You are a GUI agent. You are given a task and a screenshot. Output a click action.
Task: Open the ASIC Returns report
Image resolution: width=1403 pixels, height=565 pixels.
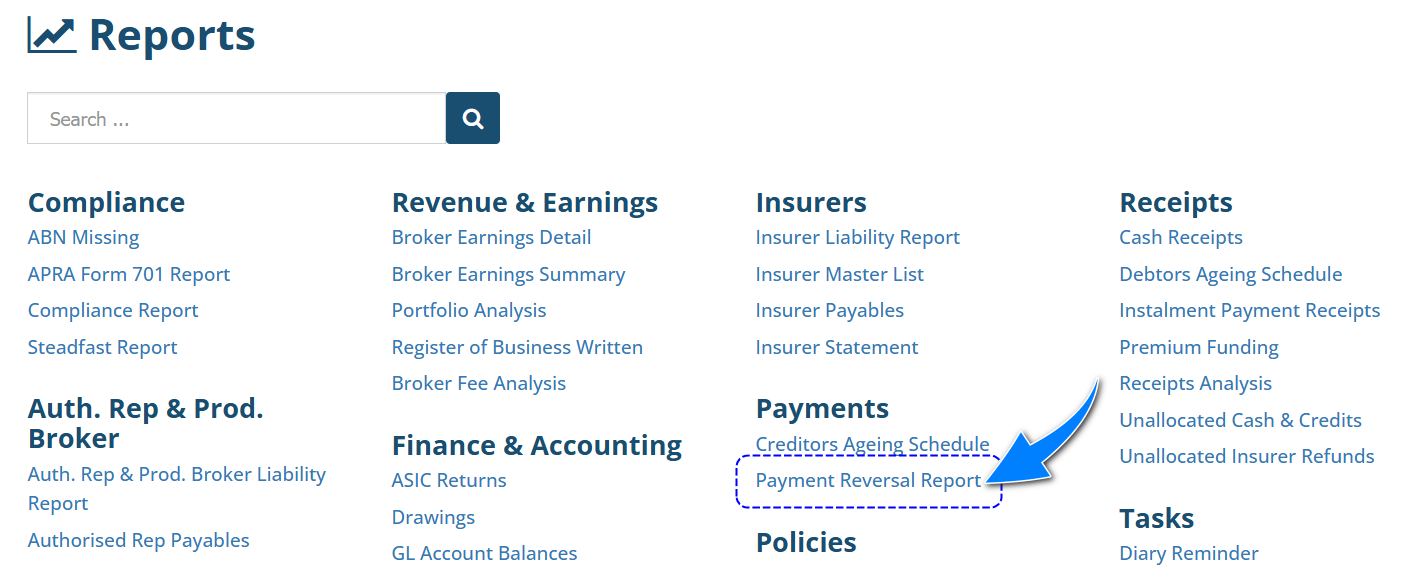pyautogui.click(x=449, y=480)
